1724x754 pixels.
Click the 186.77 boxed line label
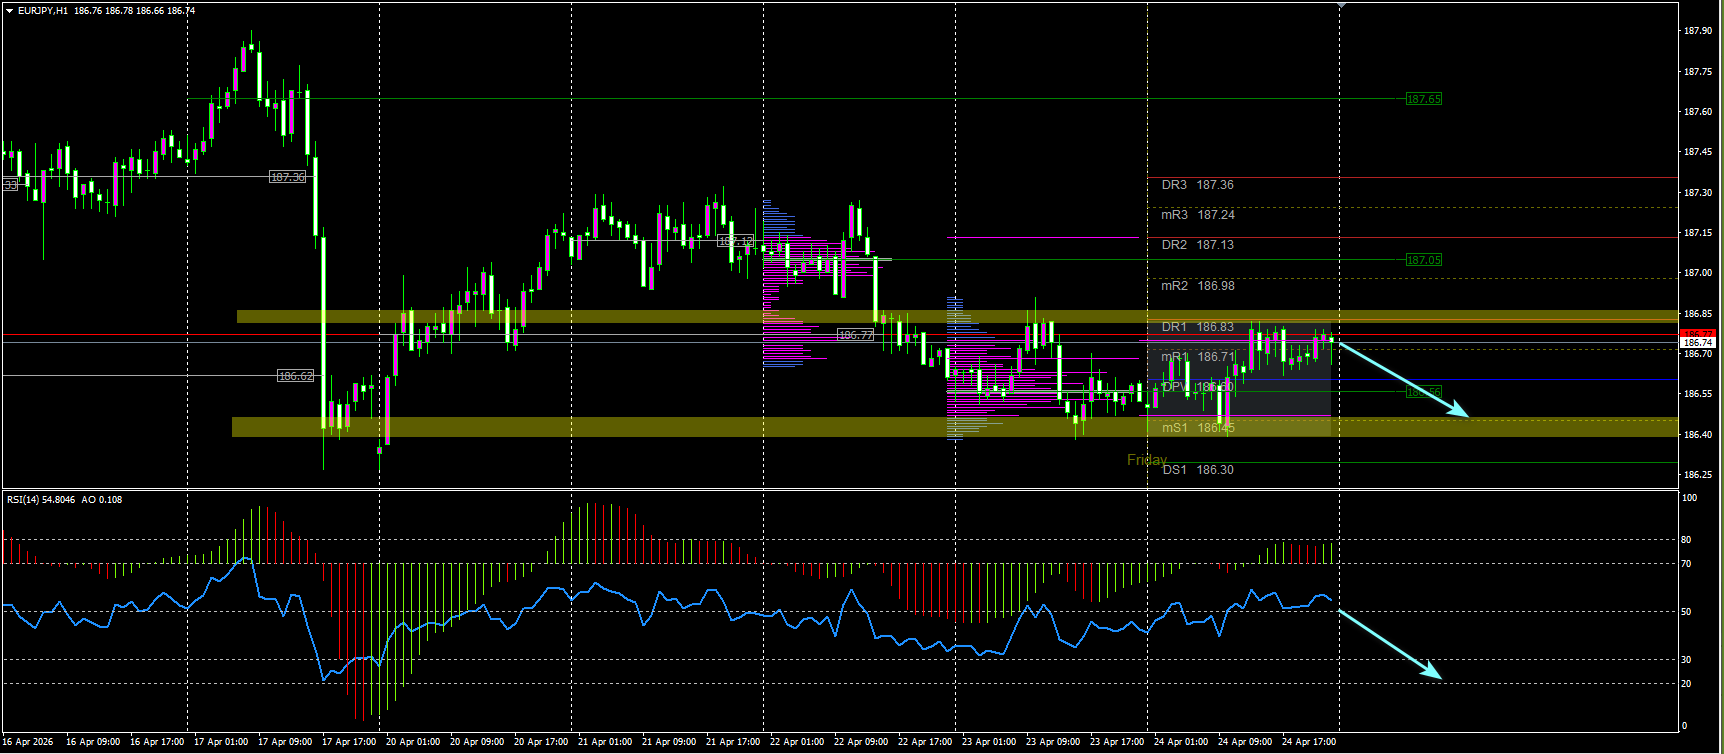pyautogui.click(x=855, y=335)
